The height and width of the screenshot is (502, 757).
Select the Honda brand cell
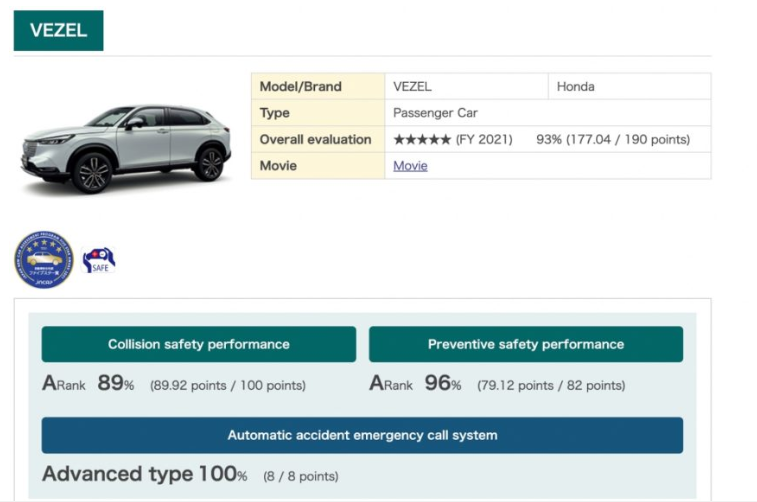pyautogui.click(x=630, y=86)
